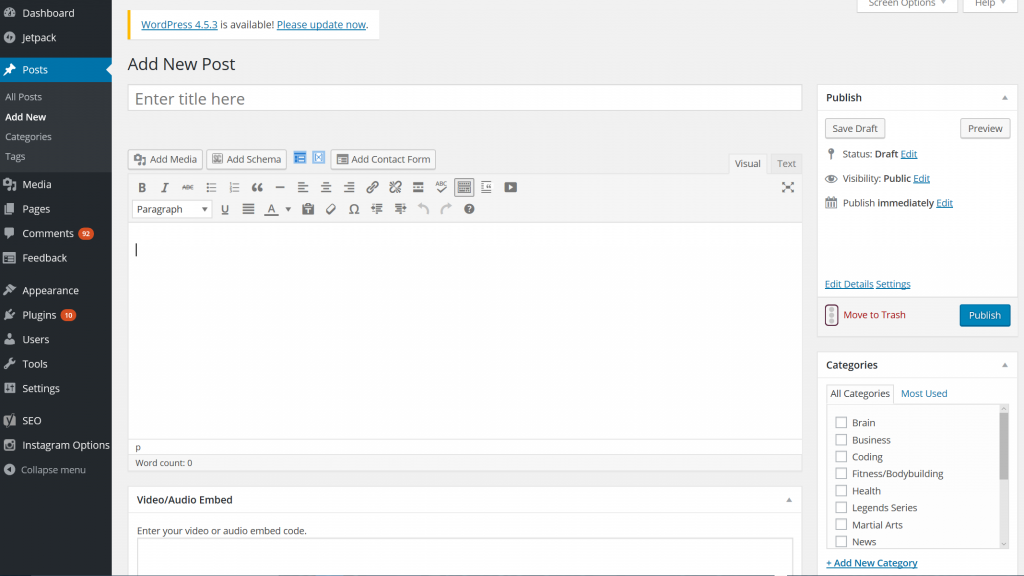Insert a special character (omega)
Image resolution: width=1024 pixels, height=576 pixels.
point(354,210)
